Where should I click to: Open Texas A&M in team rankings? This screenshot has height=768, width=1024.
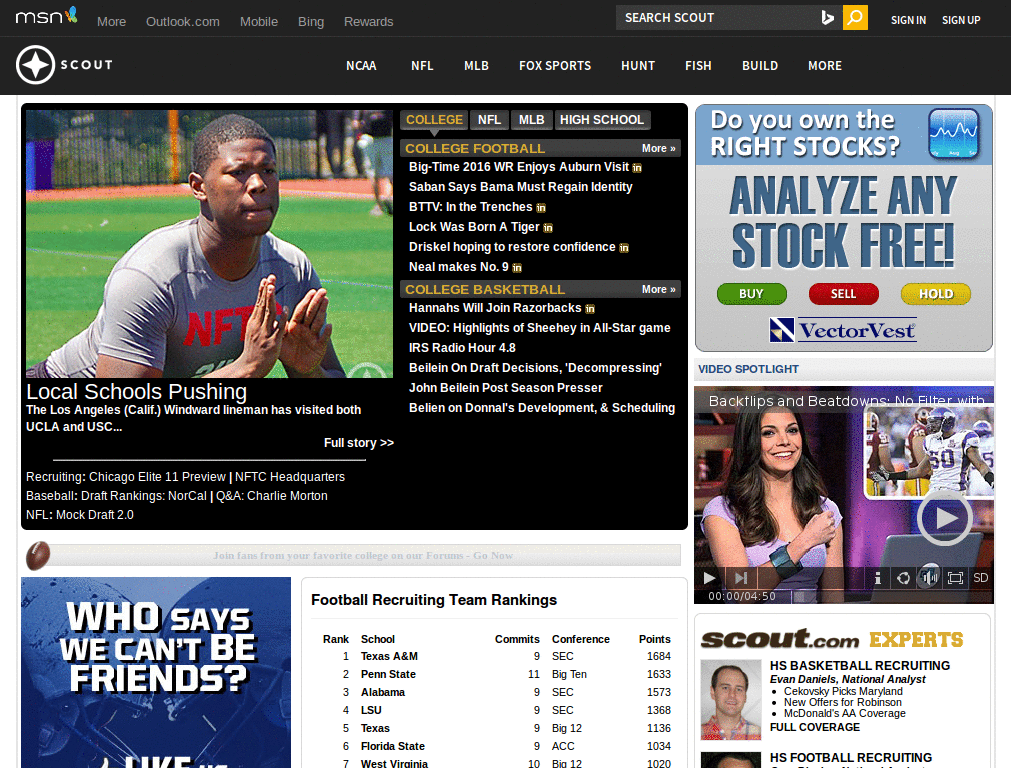[389, 656]
